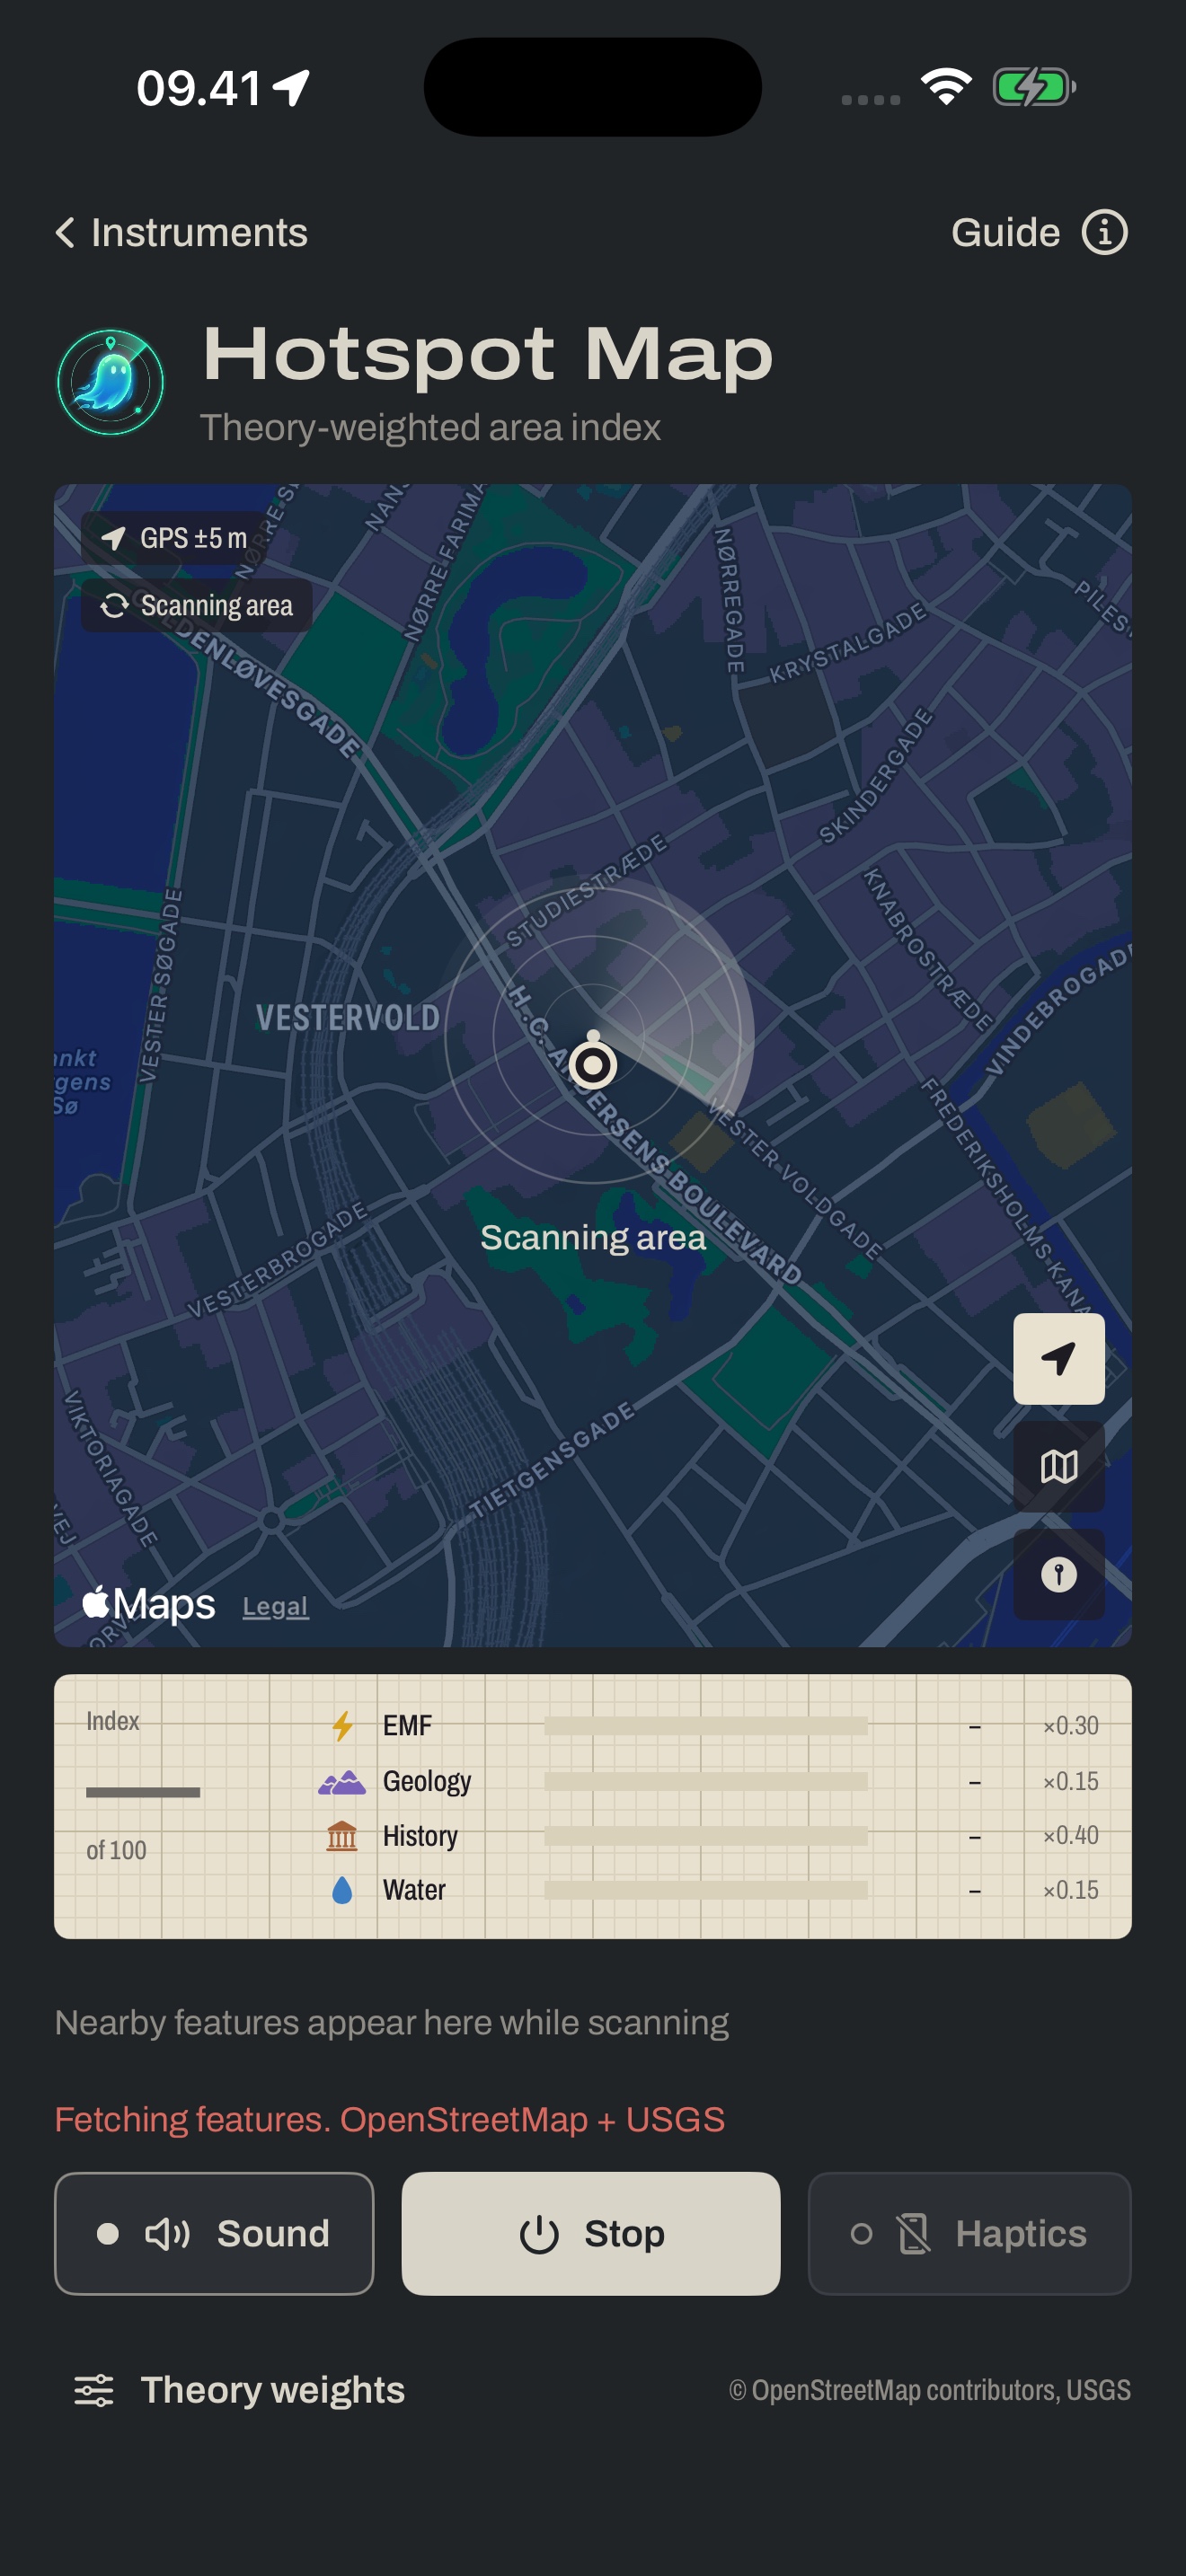Tap the ghost Hotspot Map app icon
Image resolution: width=1186 pixels, height=2576 pixels.
coord(110,382)
